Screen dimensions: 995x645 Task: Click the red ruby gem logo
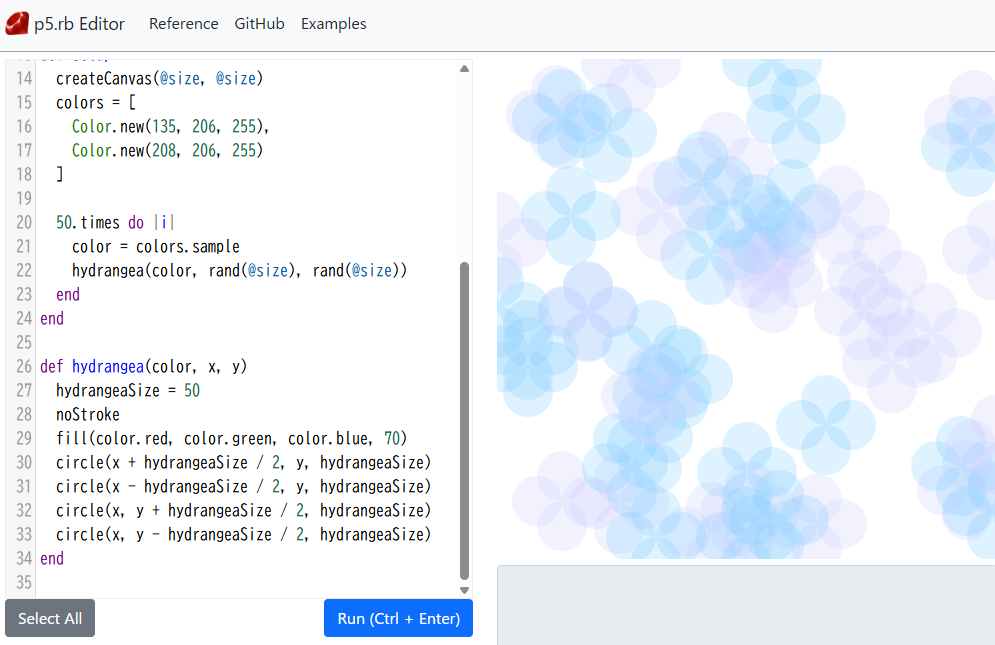pyautogui.click(x=17, y=23)
